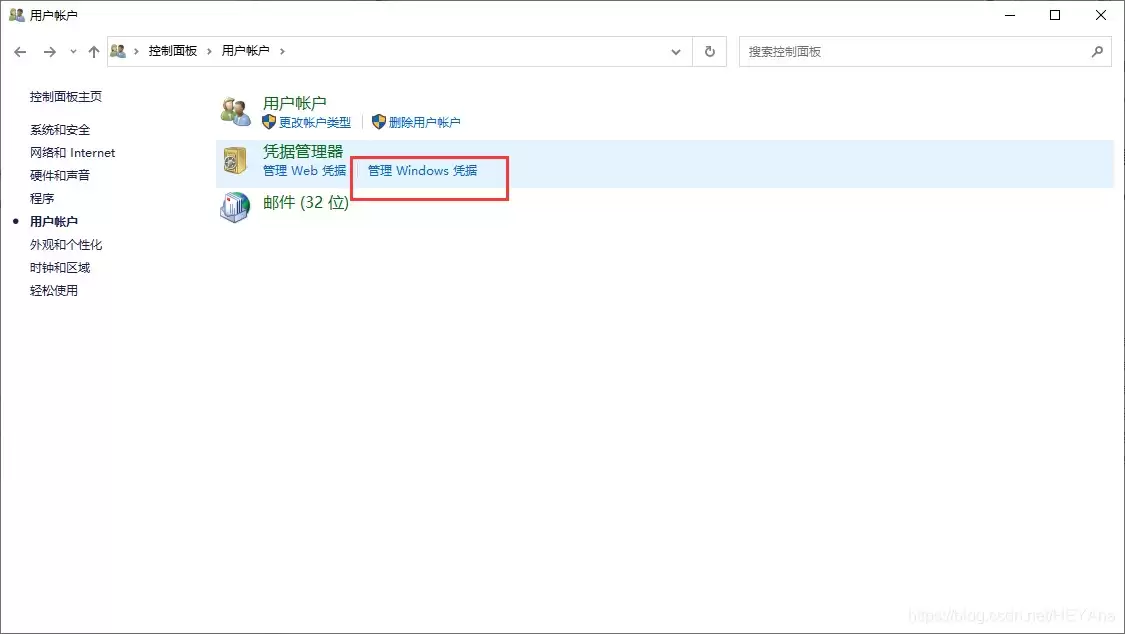Close the 用户帐户 window
The image size is (1125, 634).
pos(1101,15)
